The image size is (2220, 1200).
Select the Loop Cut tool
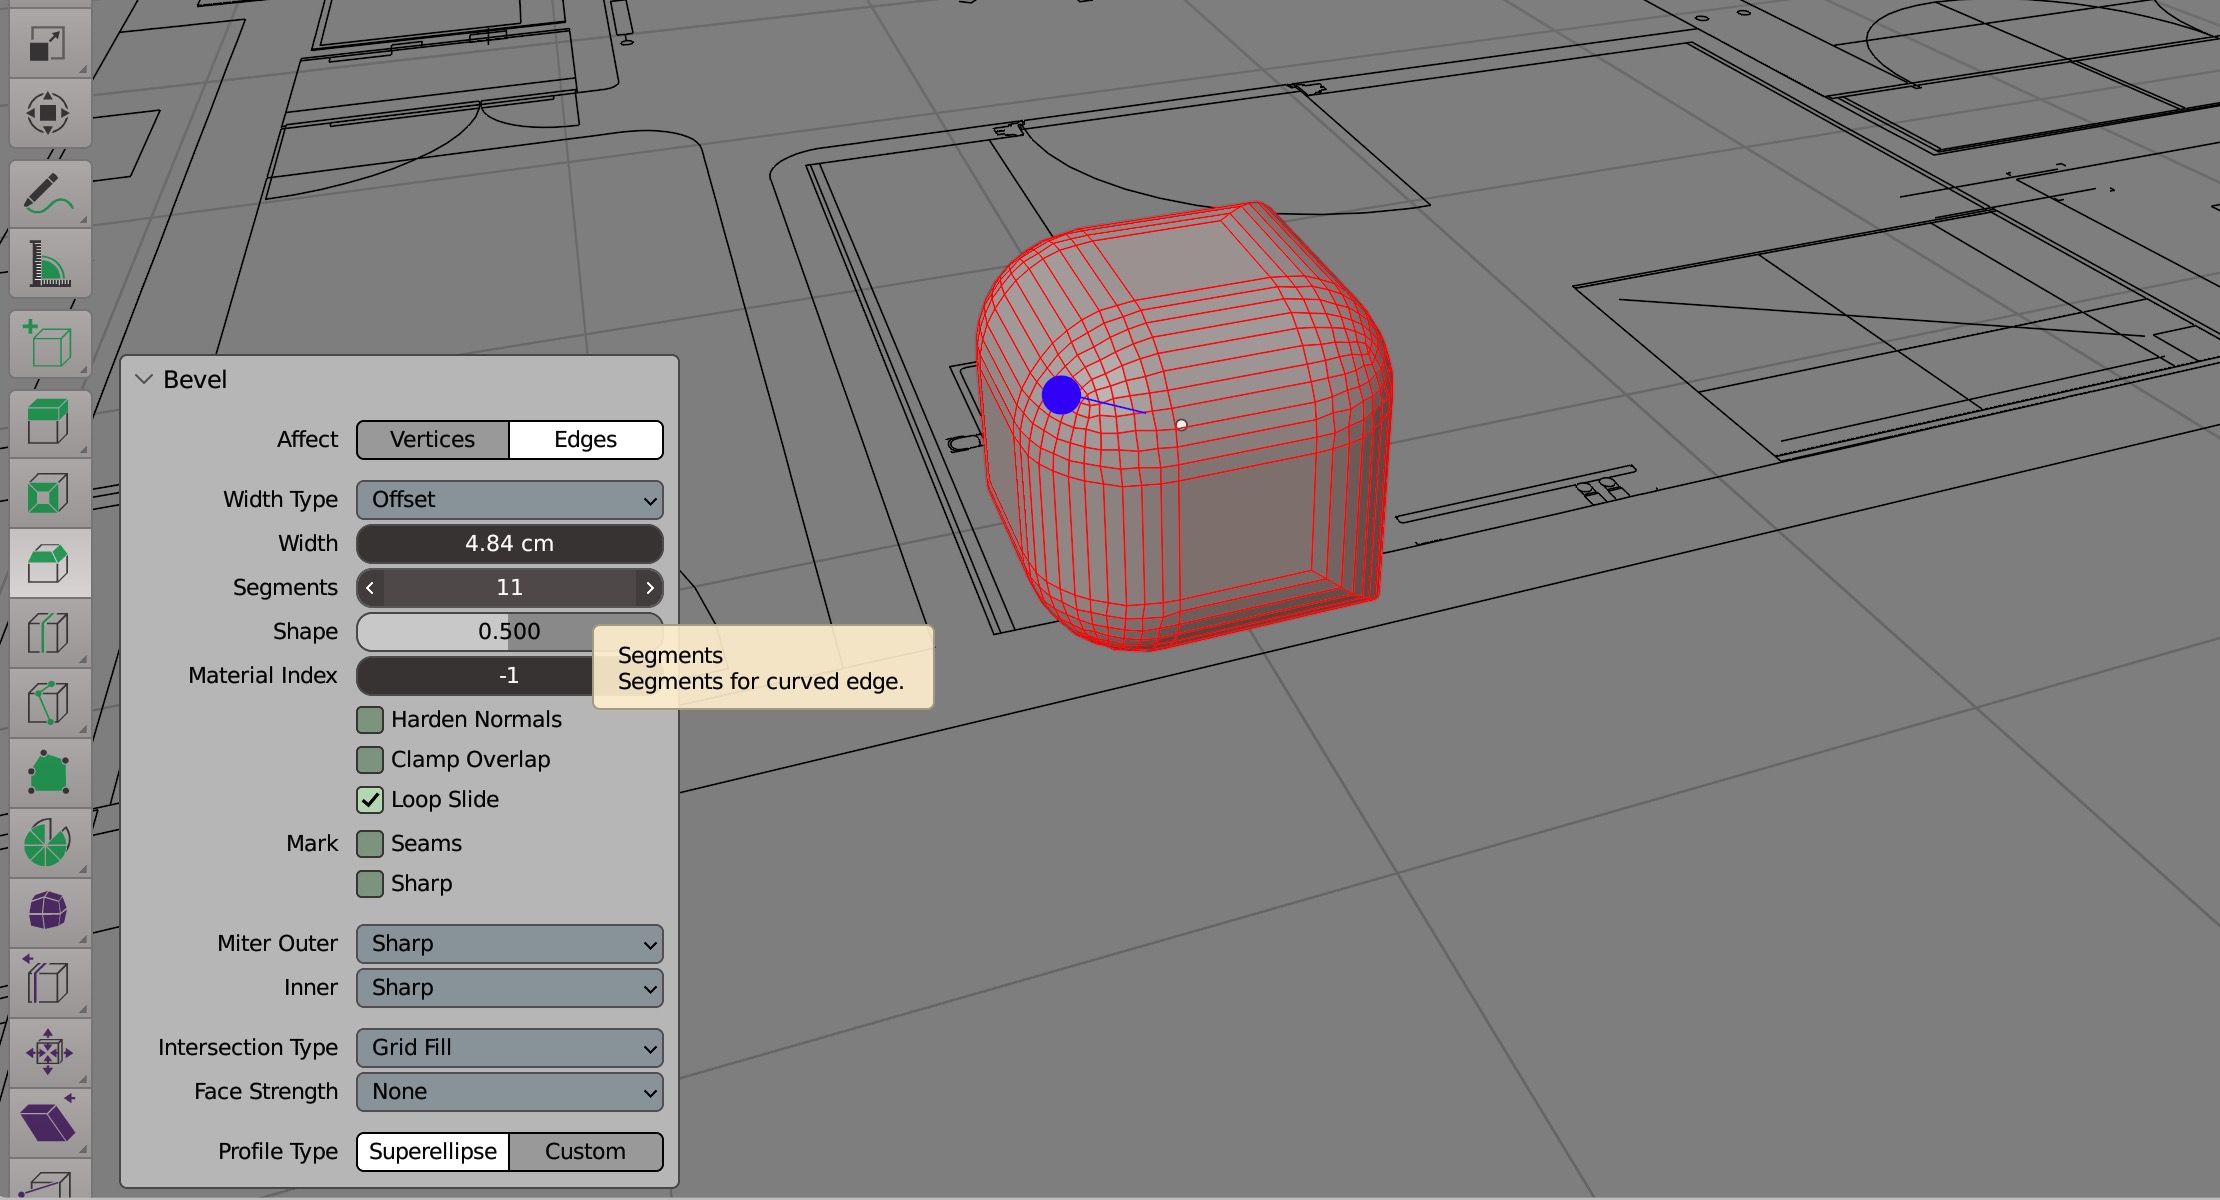click(x=48, y=633)
